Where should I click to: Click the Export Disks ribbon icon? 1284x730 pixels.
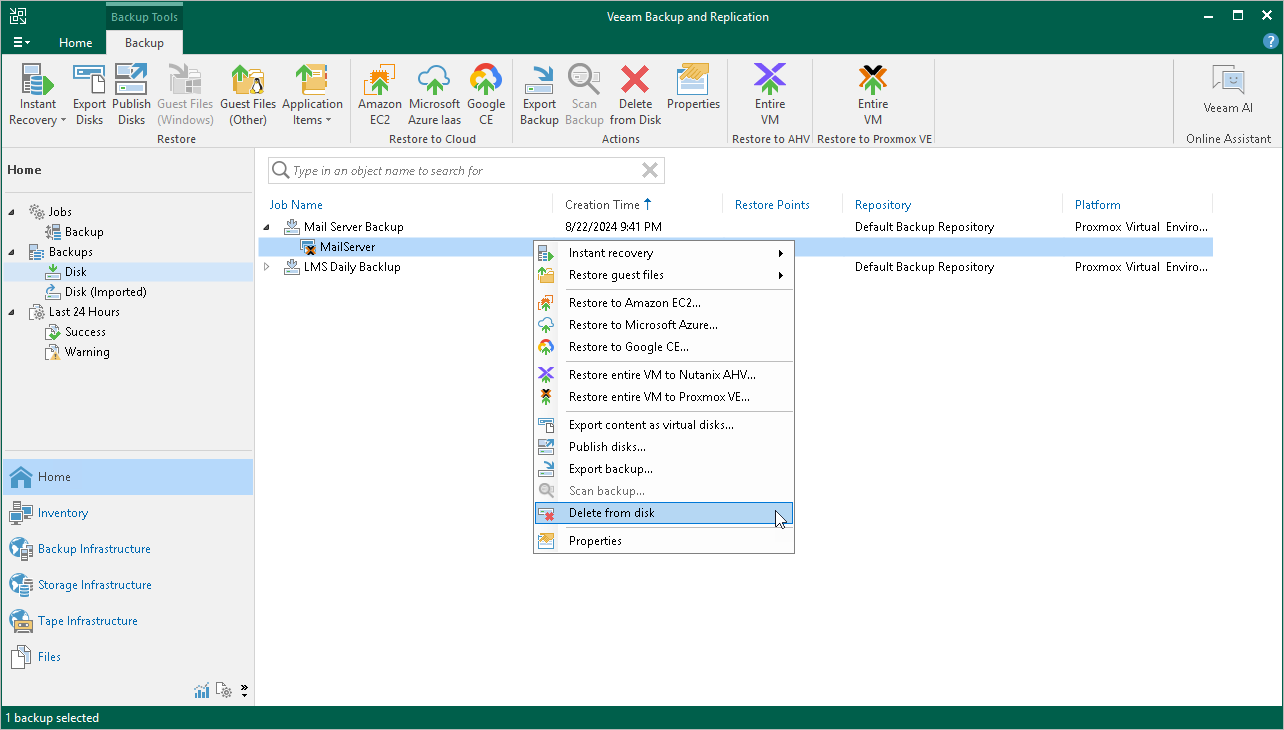(89, 95)
